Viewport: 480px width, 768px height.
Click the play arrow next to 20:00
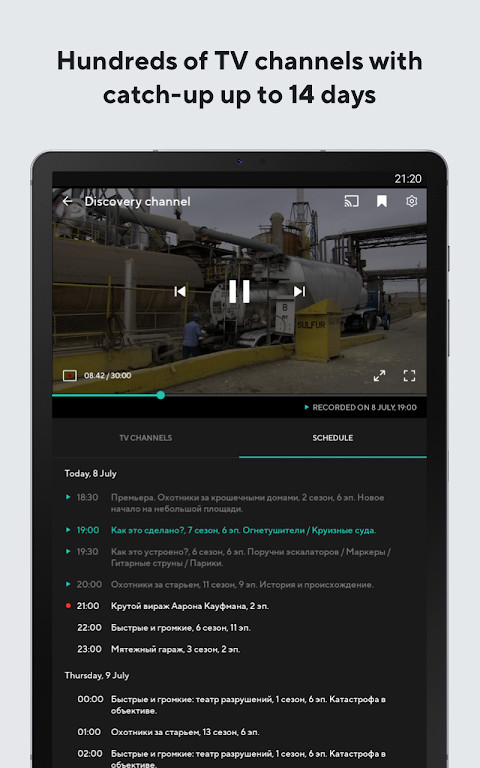[68, 584]
